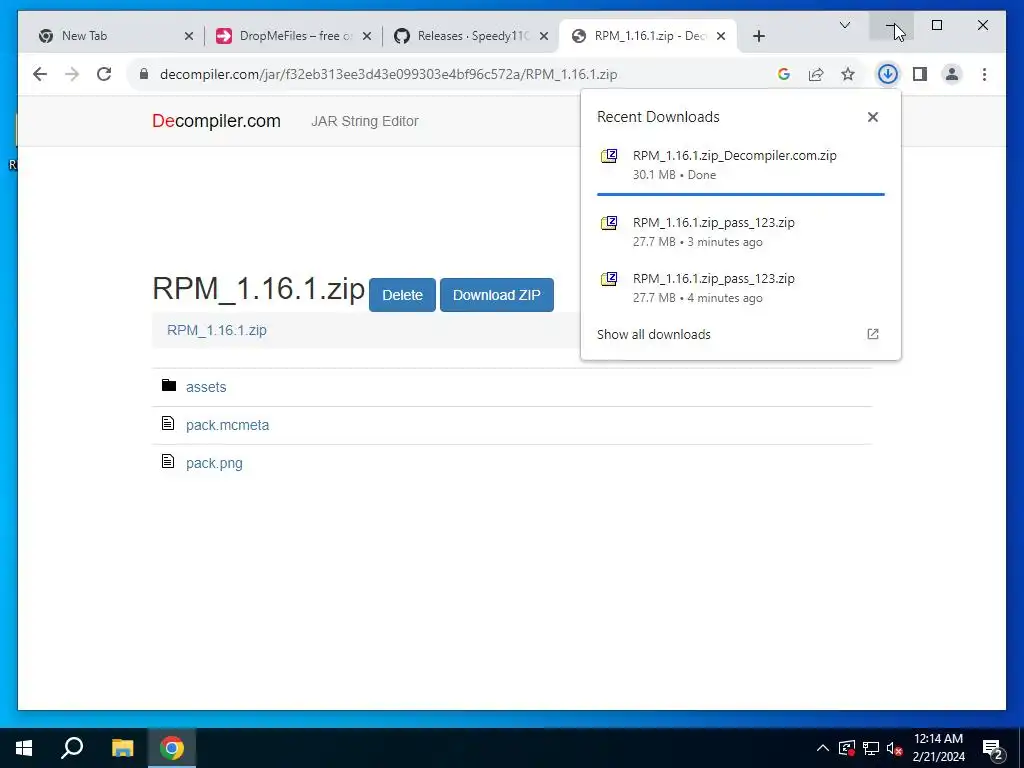This screenshot has height=768, width=1024.
Task: Open RPM_1.16.1.zip_pass_123.zip from 4 minutes ago
Action: pos(741,288)
